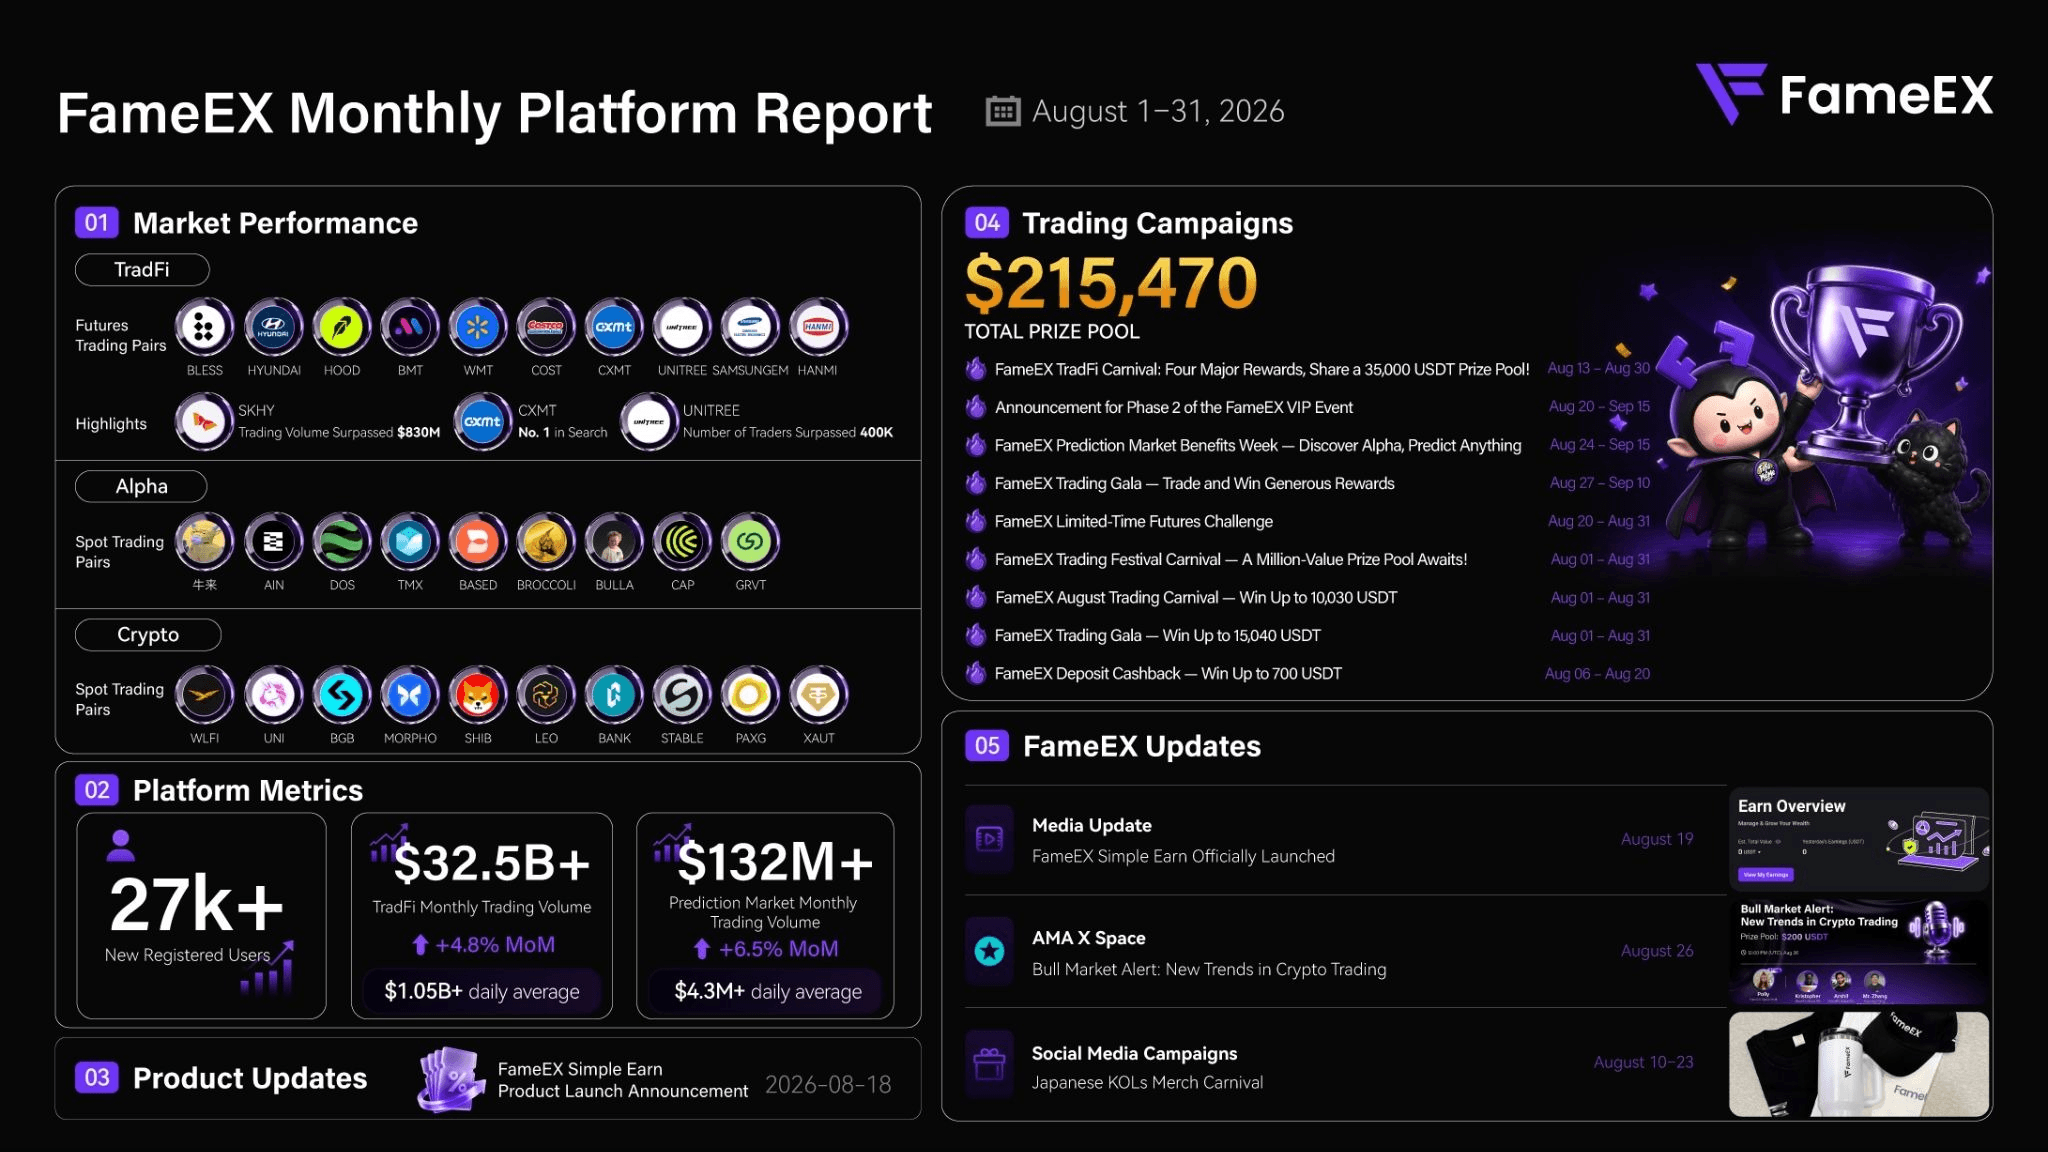Viewport: 2048px width, 1152px height.
Task: Click the Prediction Market Benefits Week campaign
Action: pos(1307,445)
